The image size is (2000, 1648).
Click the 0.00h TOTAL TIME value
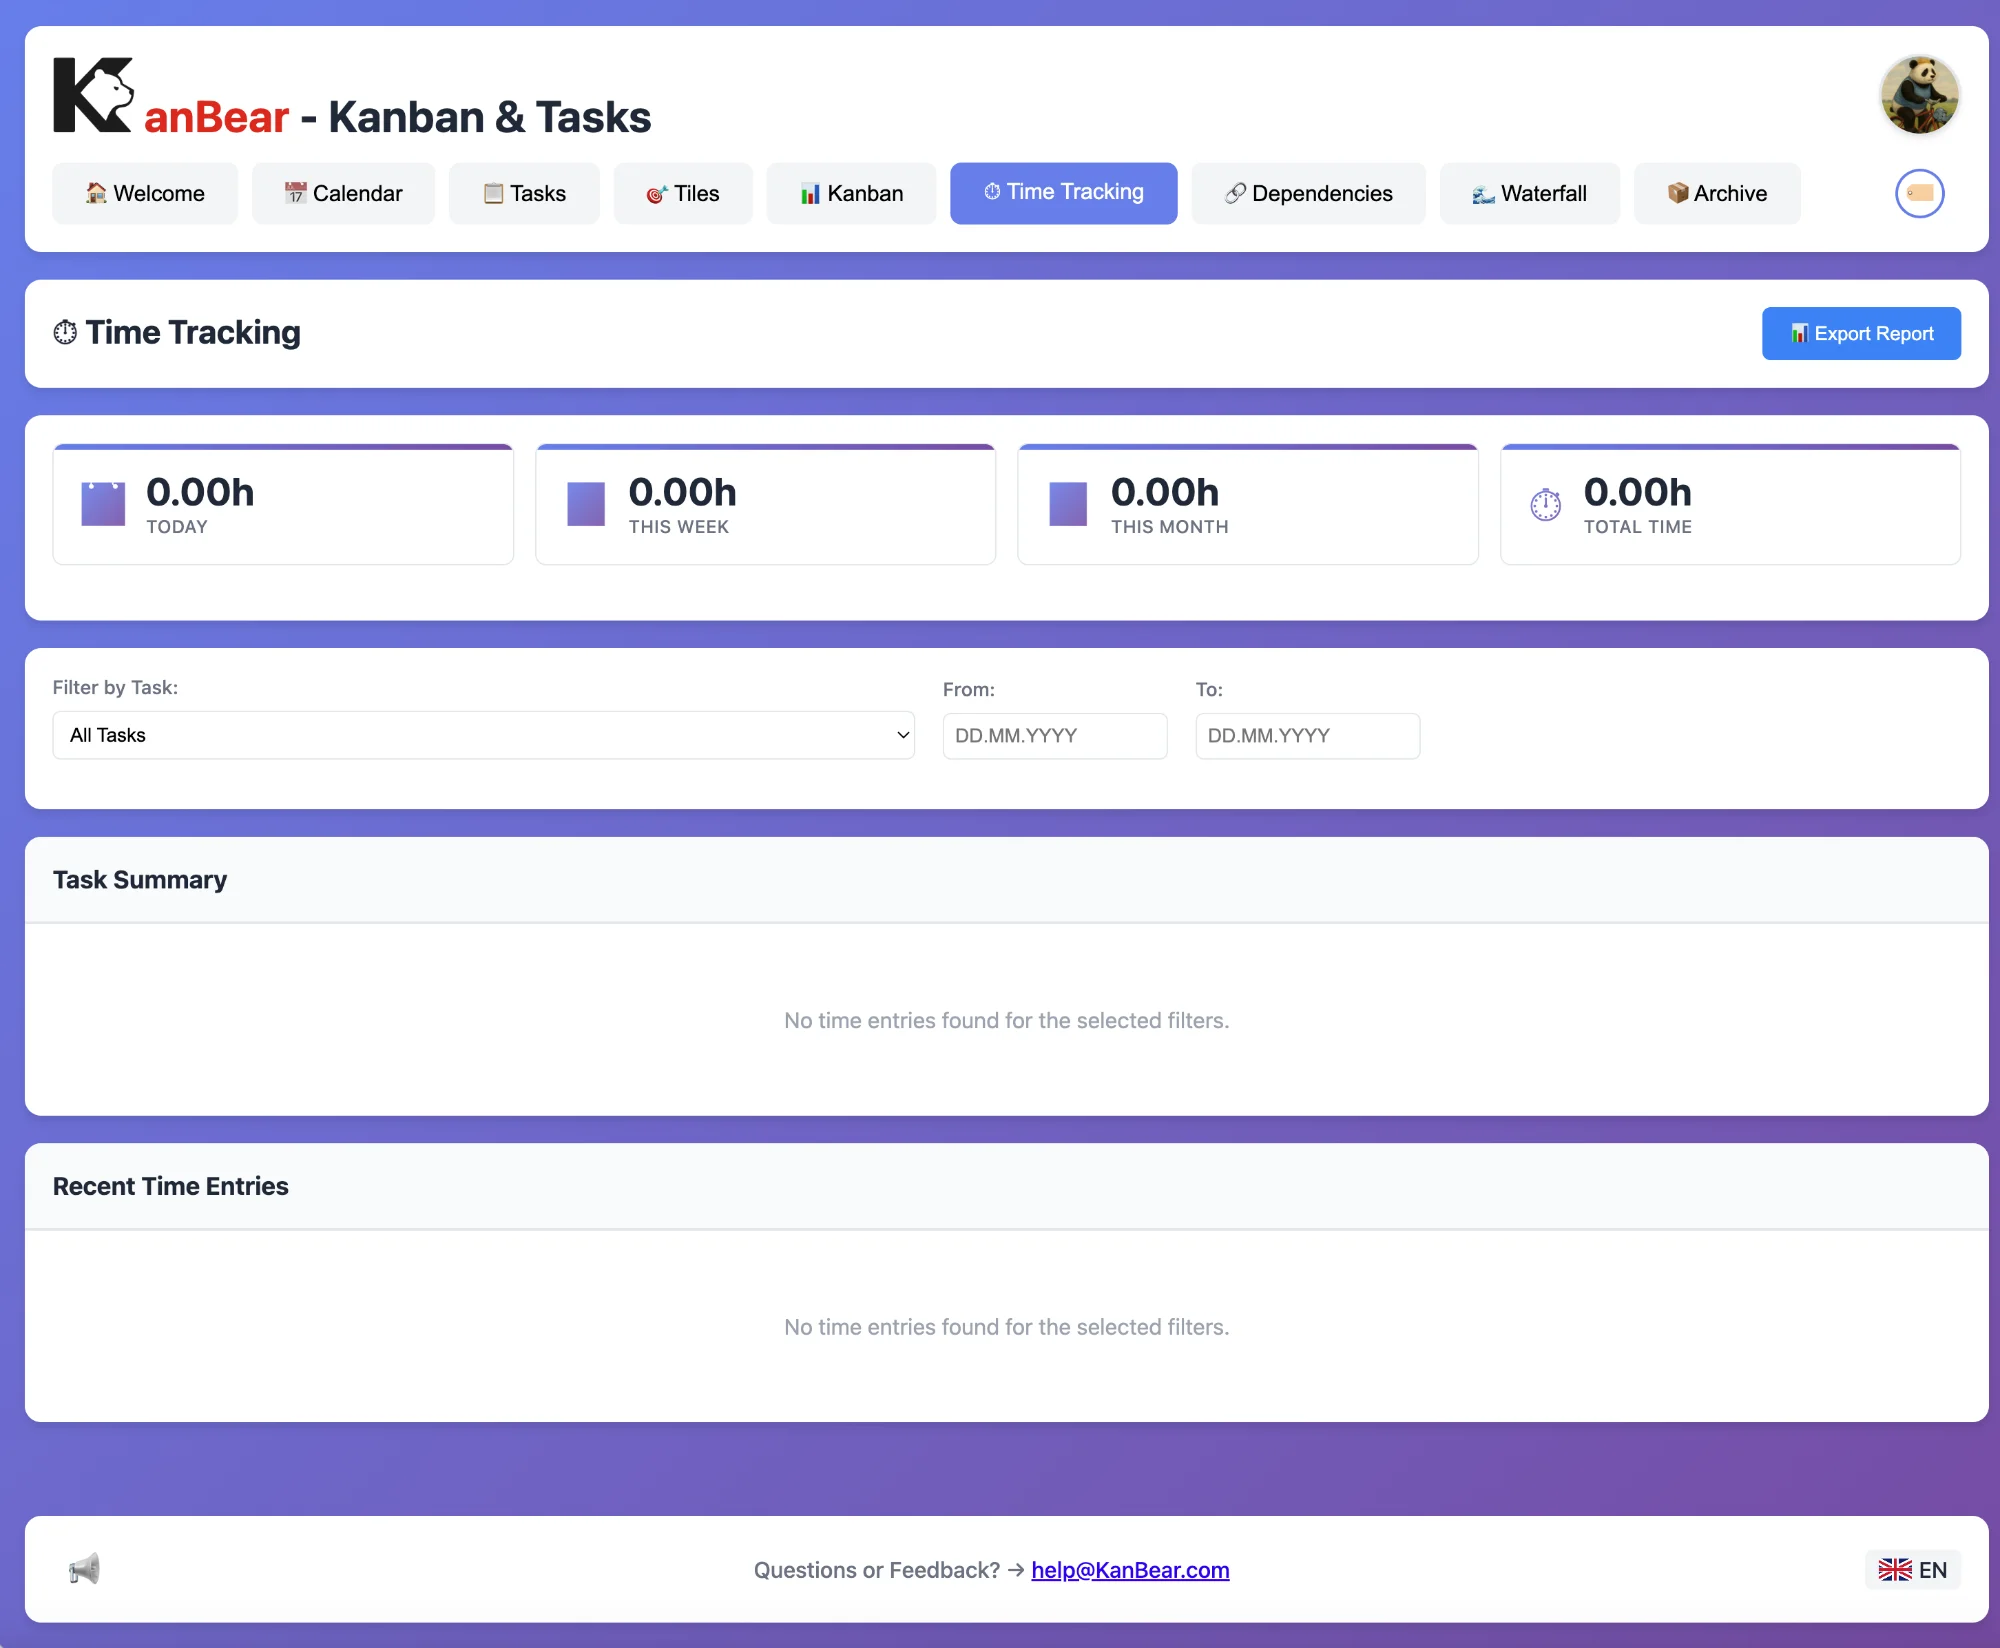click(1638, 492)
